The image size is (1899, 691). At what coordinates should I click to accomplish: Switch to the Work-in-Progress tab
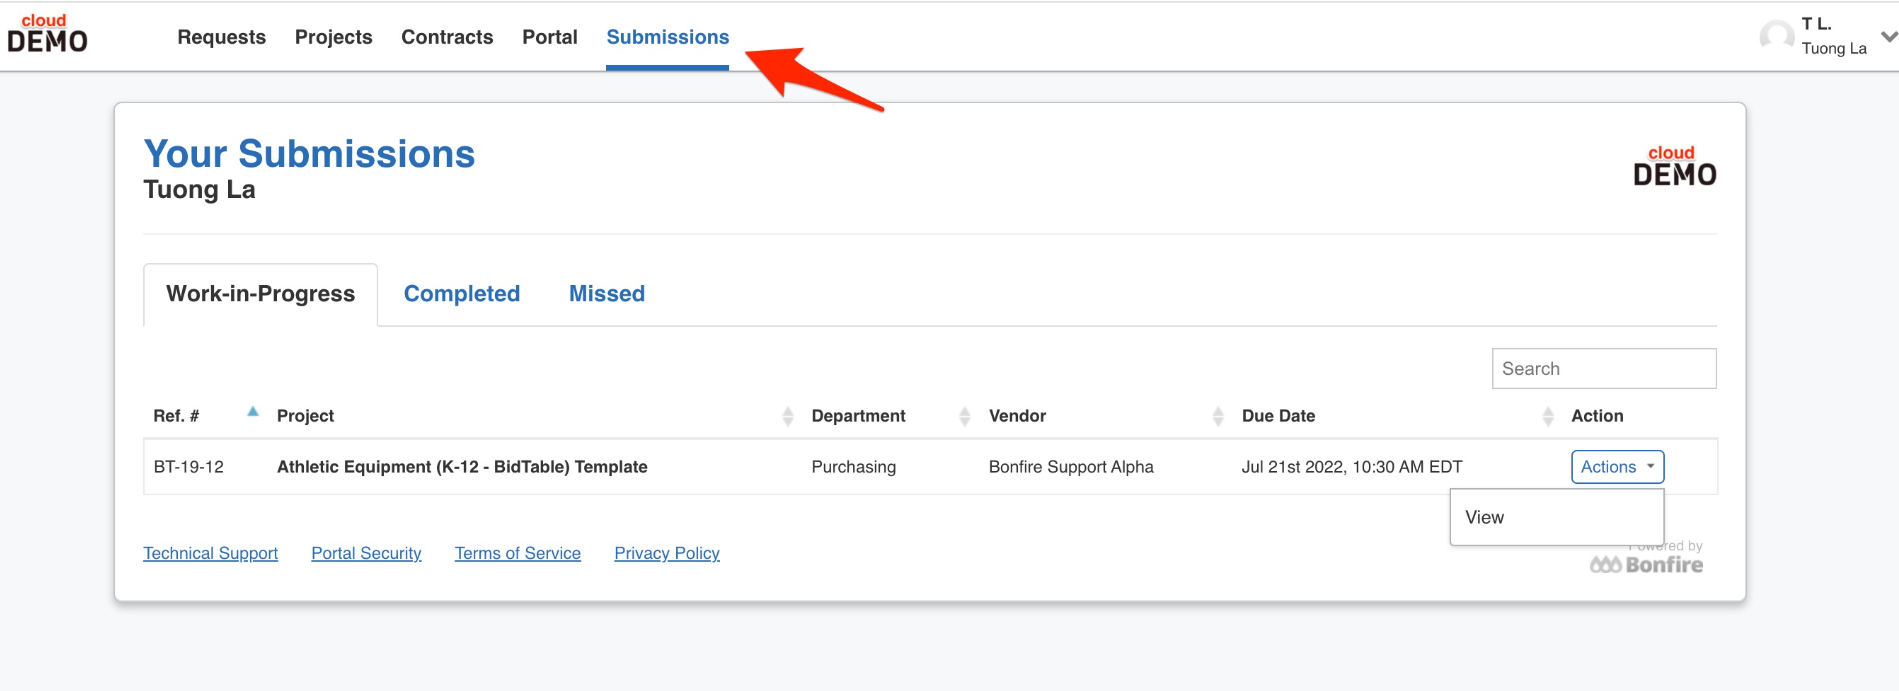point(260,294)
